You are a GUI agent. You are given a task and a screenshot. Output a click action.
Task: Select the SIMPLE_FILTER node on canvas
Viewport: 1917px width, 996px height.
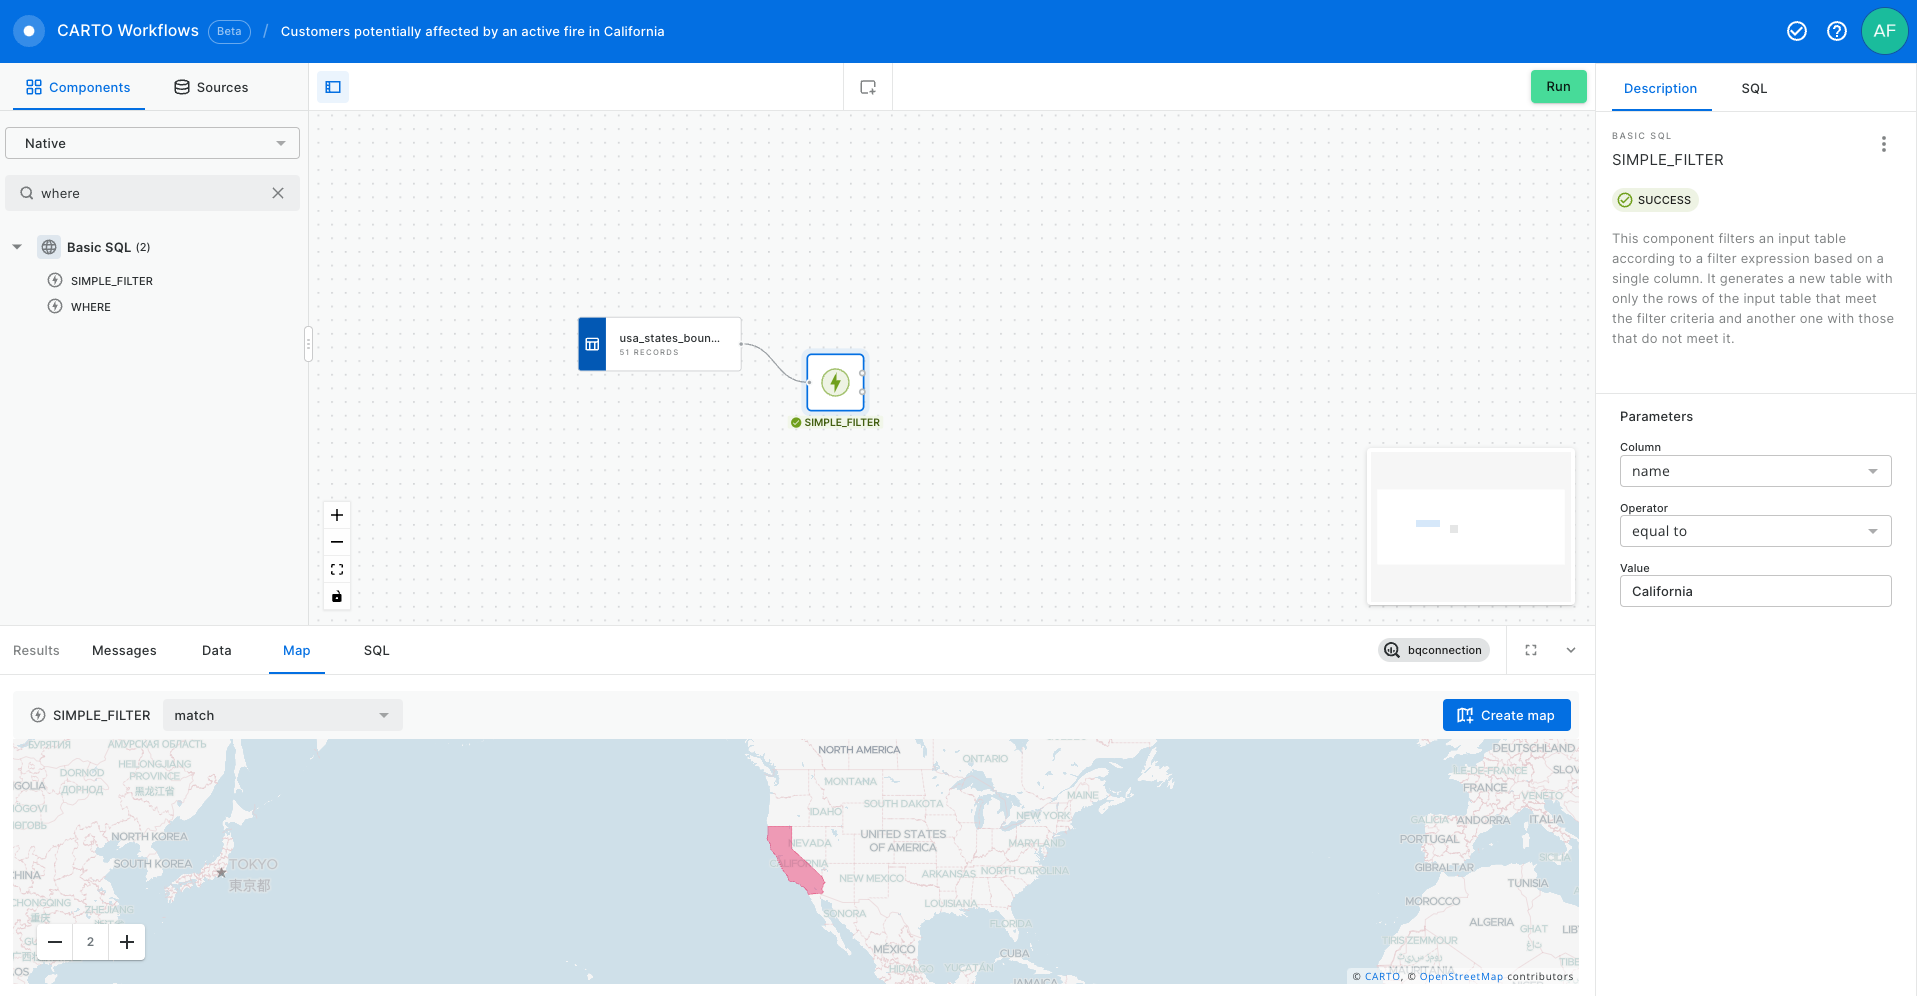tap(835, 382)
